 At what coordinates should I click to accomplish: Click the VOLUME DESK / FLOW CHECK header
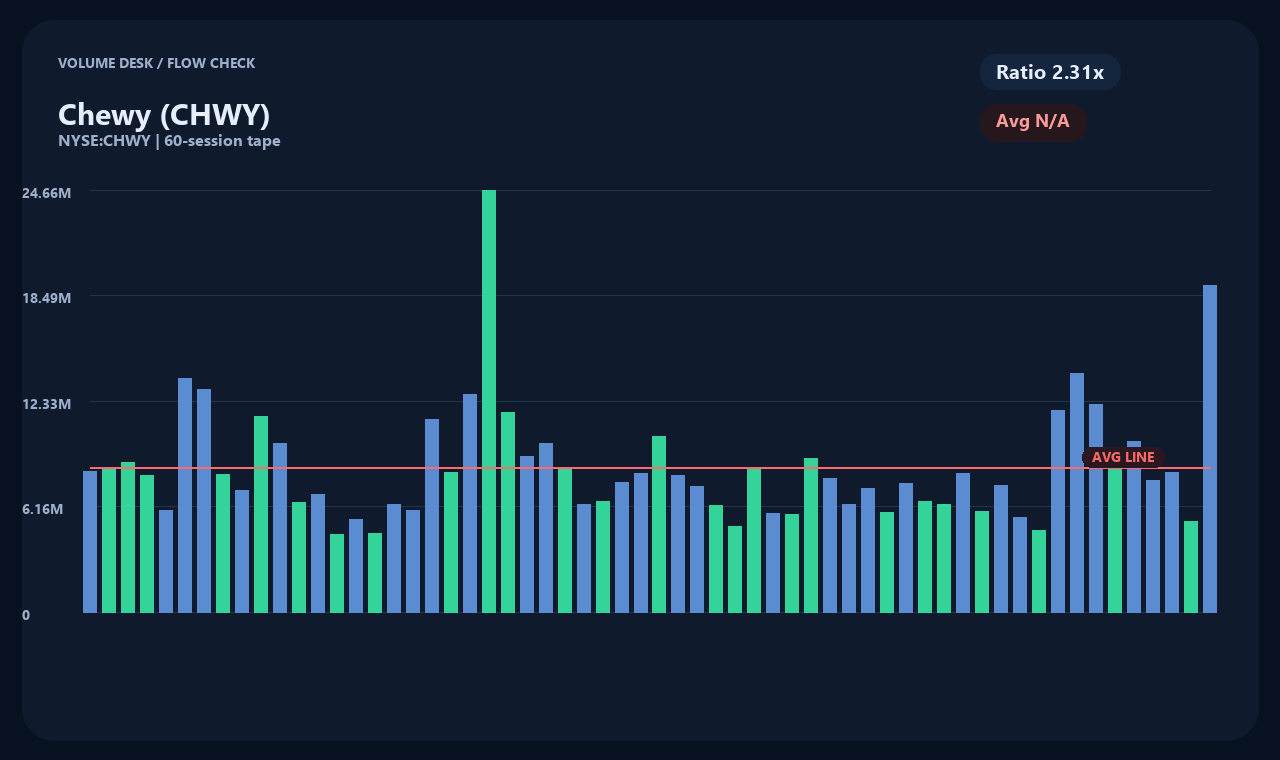click(156, 63)
